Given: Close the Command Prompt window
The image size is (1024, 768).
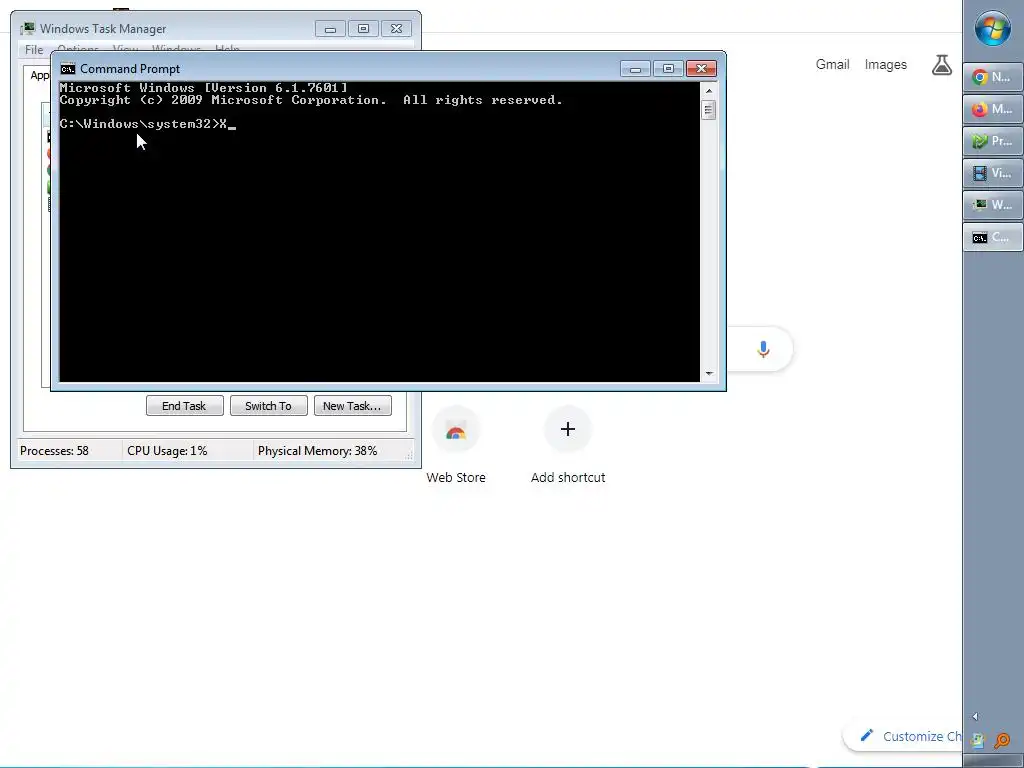Looking at the screenshot, I should [x=701, y=69].
